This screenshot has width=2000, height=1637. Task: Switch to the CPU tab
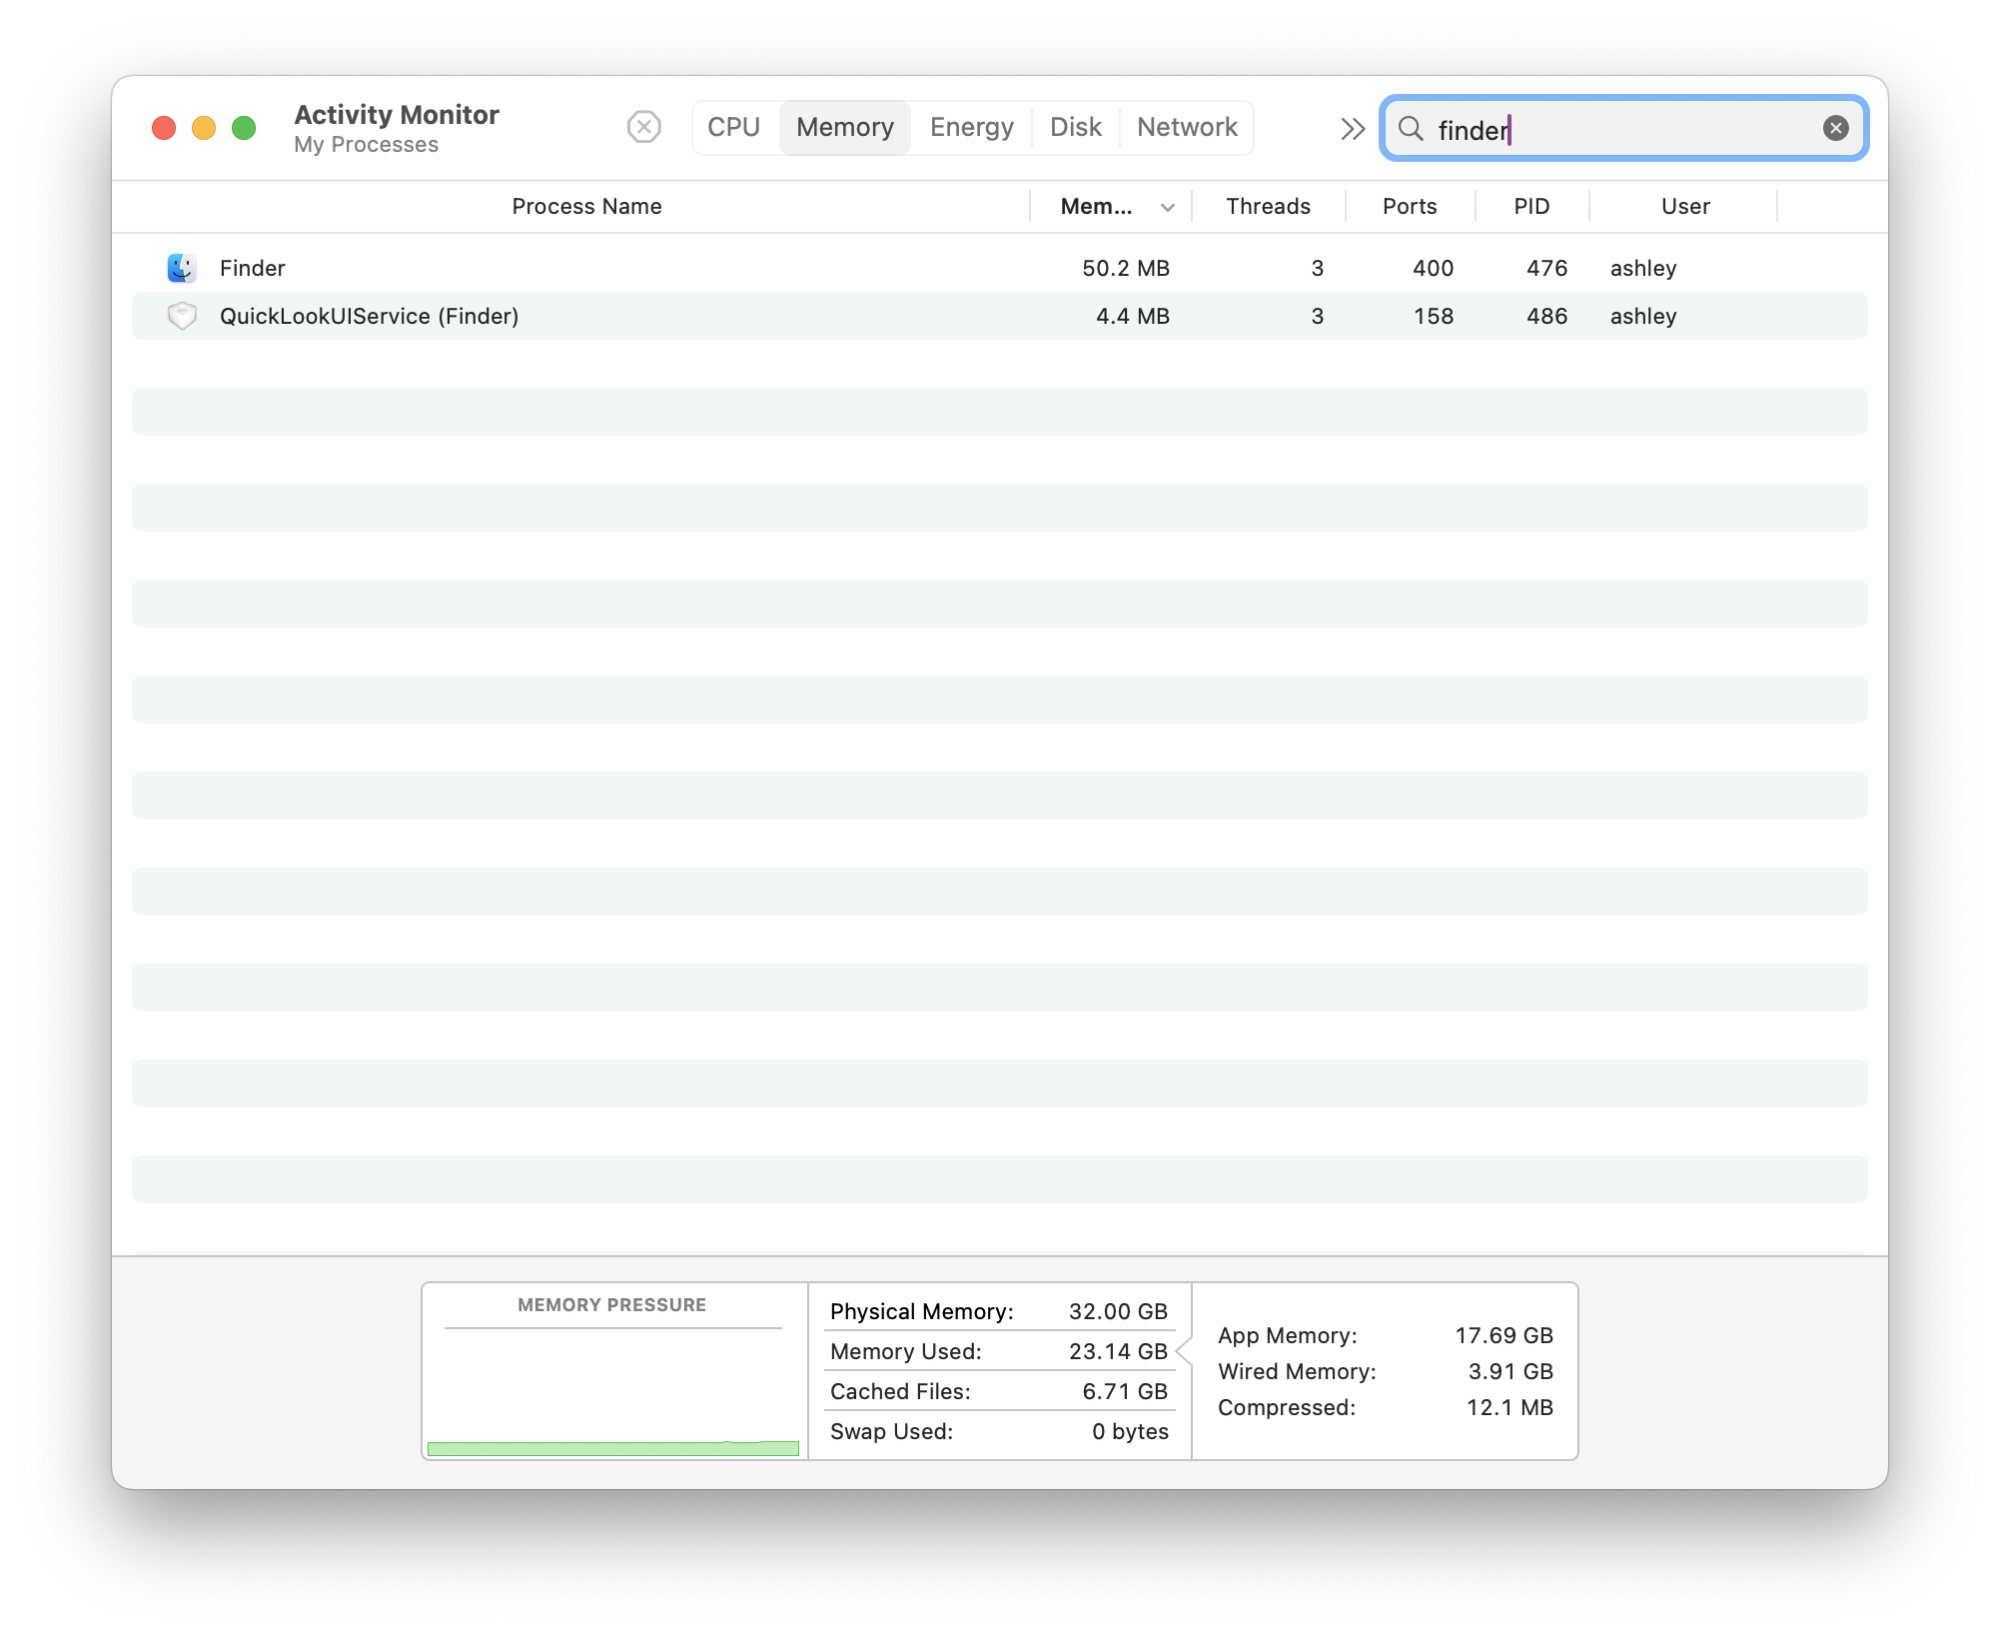coord(733,127)
